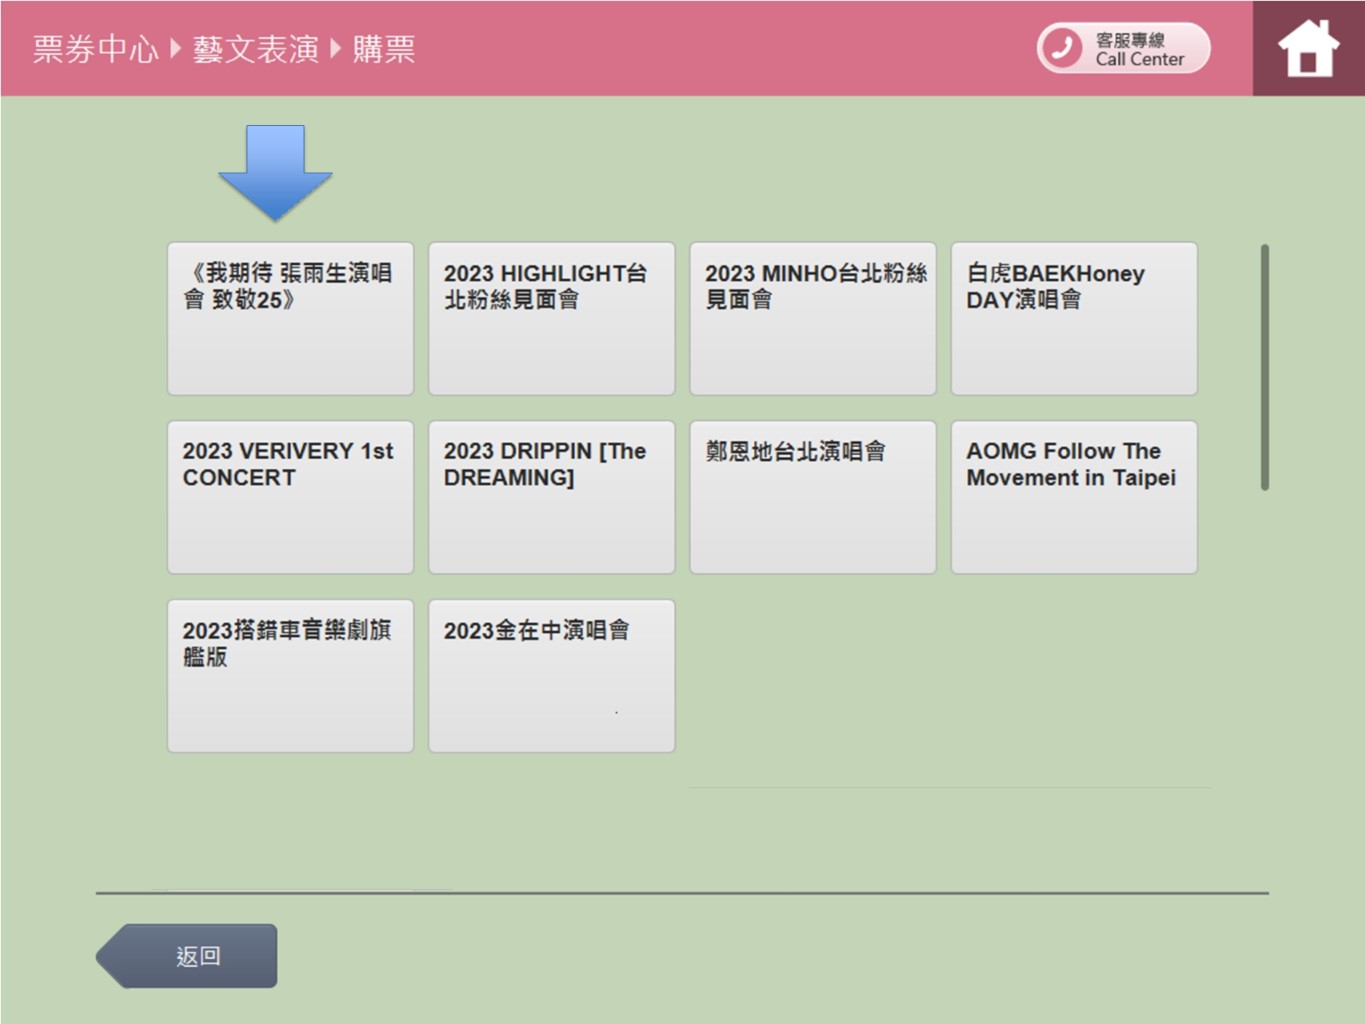Click the triangle separator after 票券中心
1365x1024 pixels.
[176, 48]
